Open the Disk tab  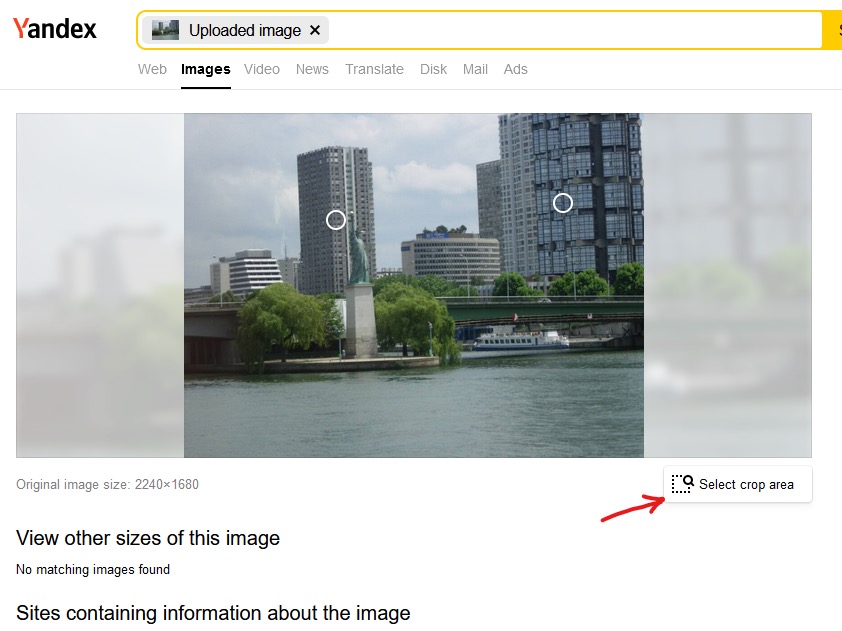(433, 69)
